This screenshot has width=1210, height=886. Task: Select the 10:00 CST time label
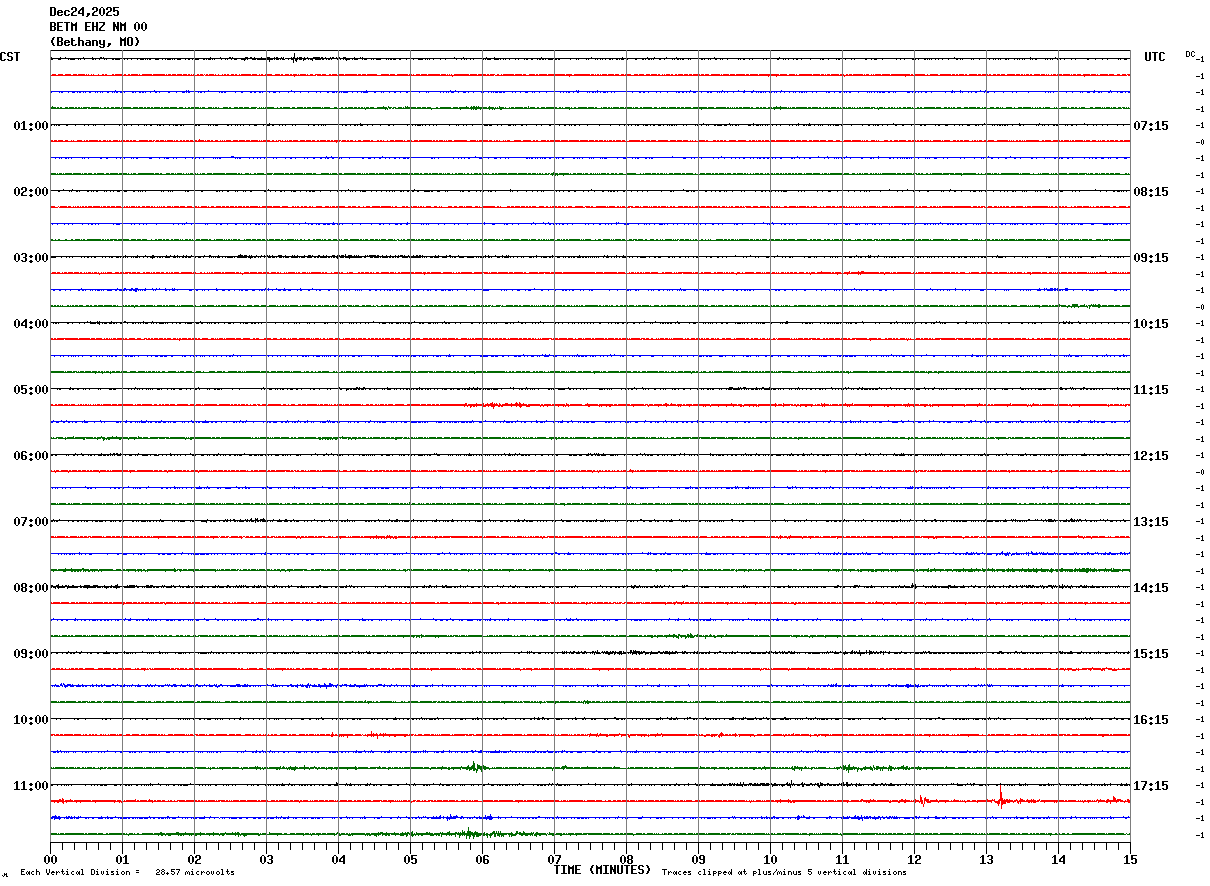(x=30, y=719)
